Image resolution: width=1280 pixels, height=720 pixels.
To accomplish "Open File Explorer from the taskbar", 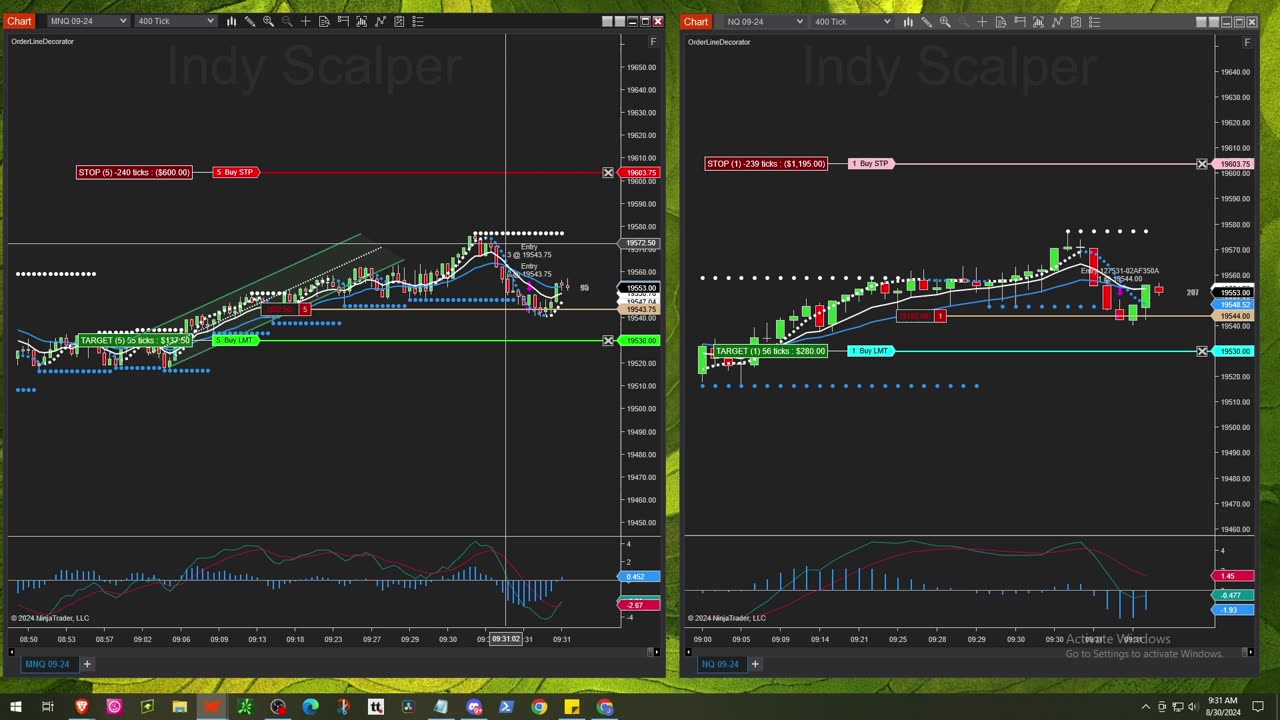I will [179, 707].
